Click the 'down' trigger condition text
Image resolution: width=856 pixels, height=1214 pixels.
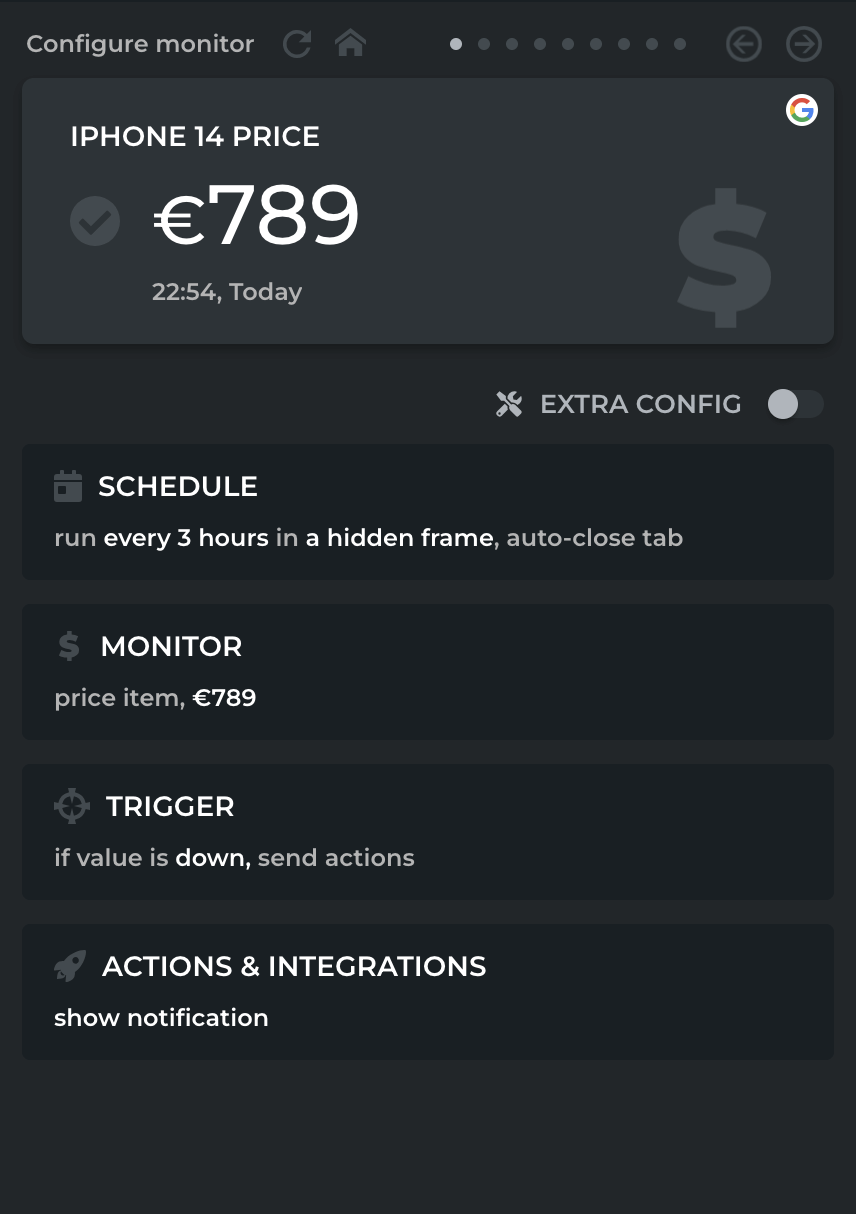211,858
